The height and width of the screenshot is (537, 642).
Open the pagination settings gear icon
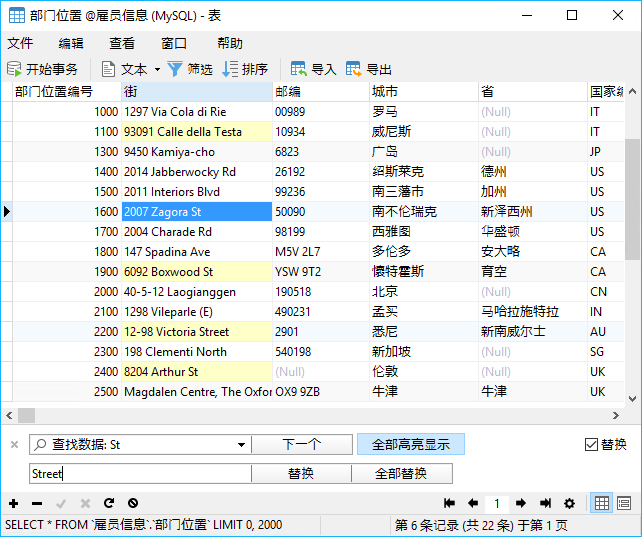coord(569,503)
